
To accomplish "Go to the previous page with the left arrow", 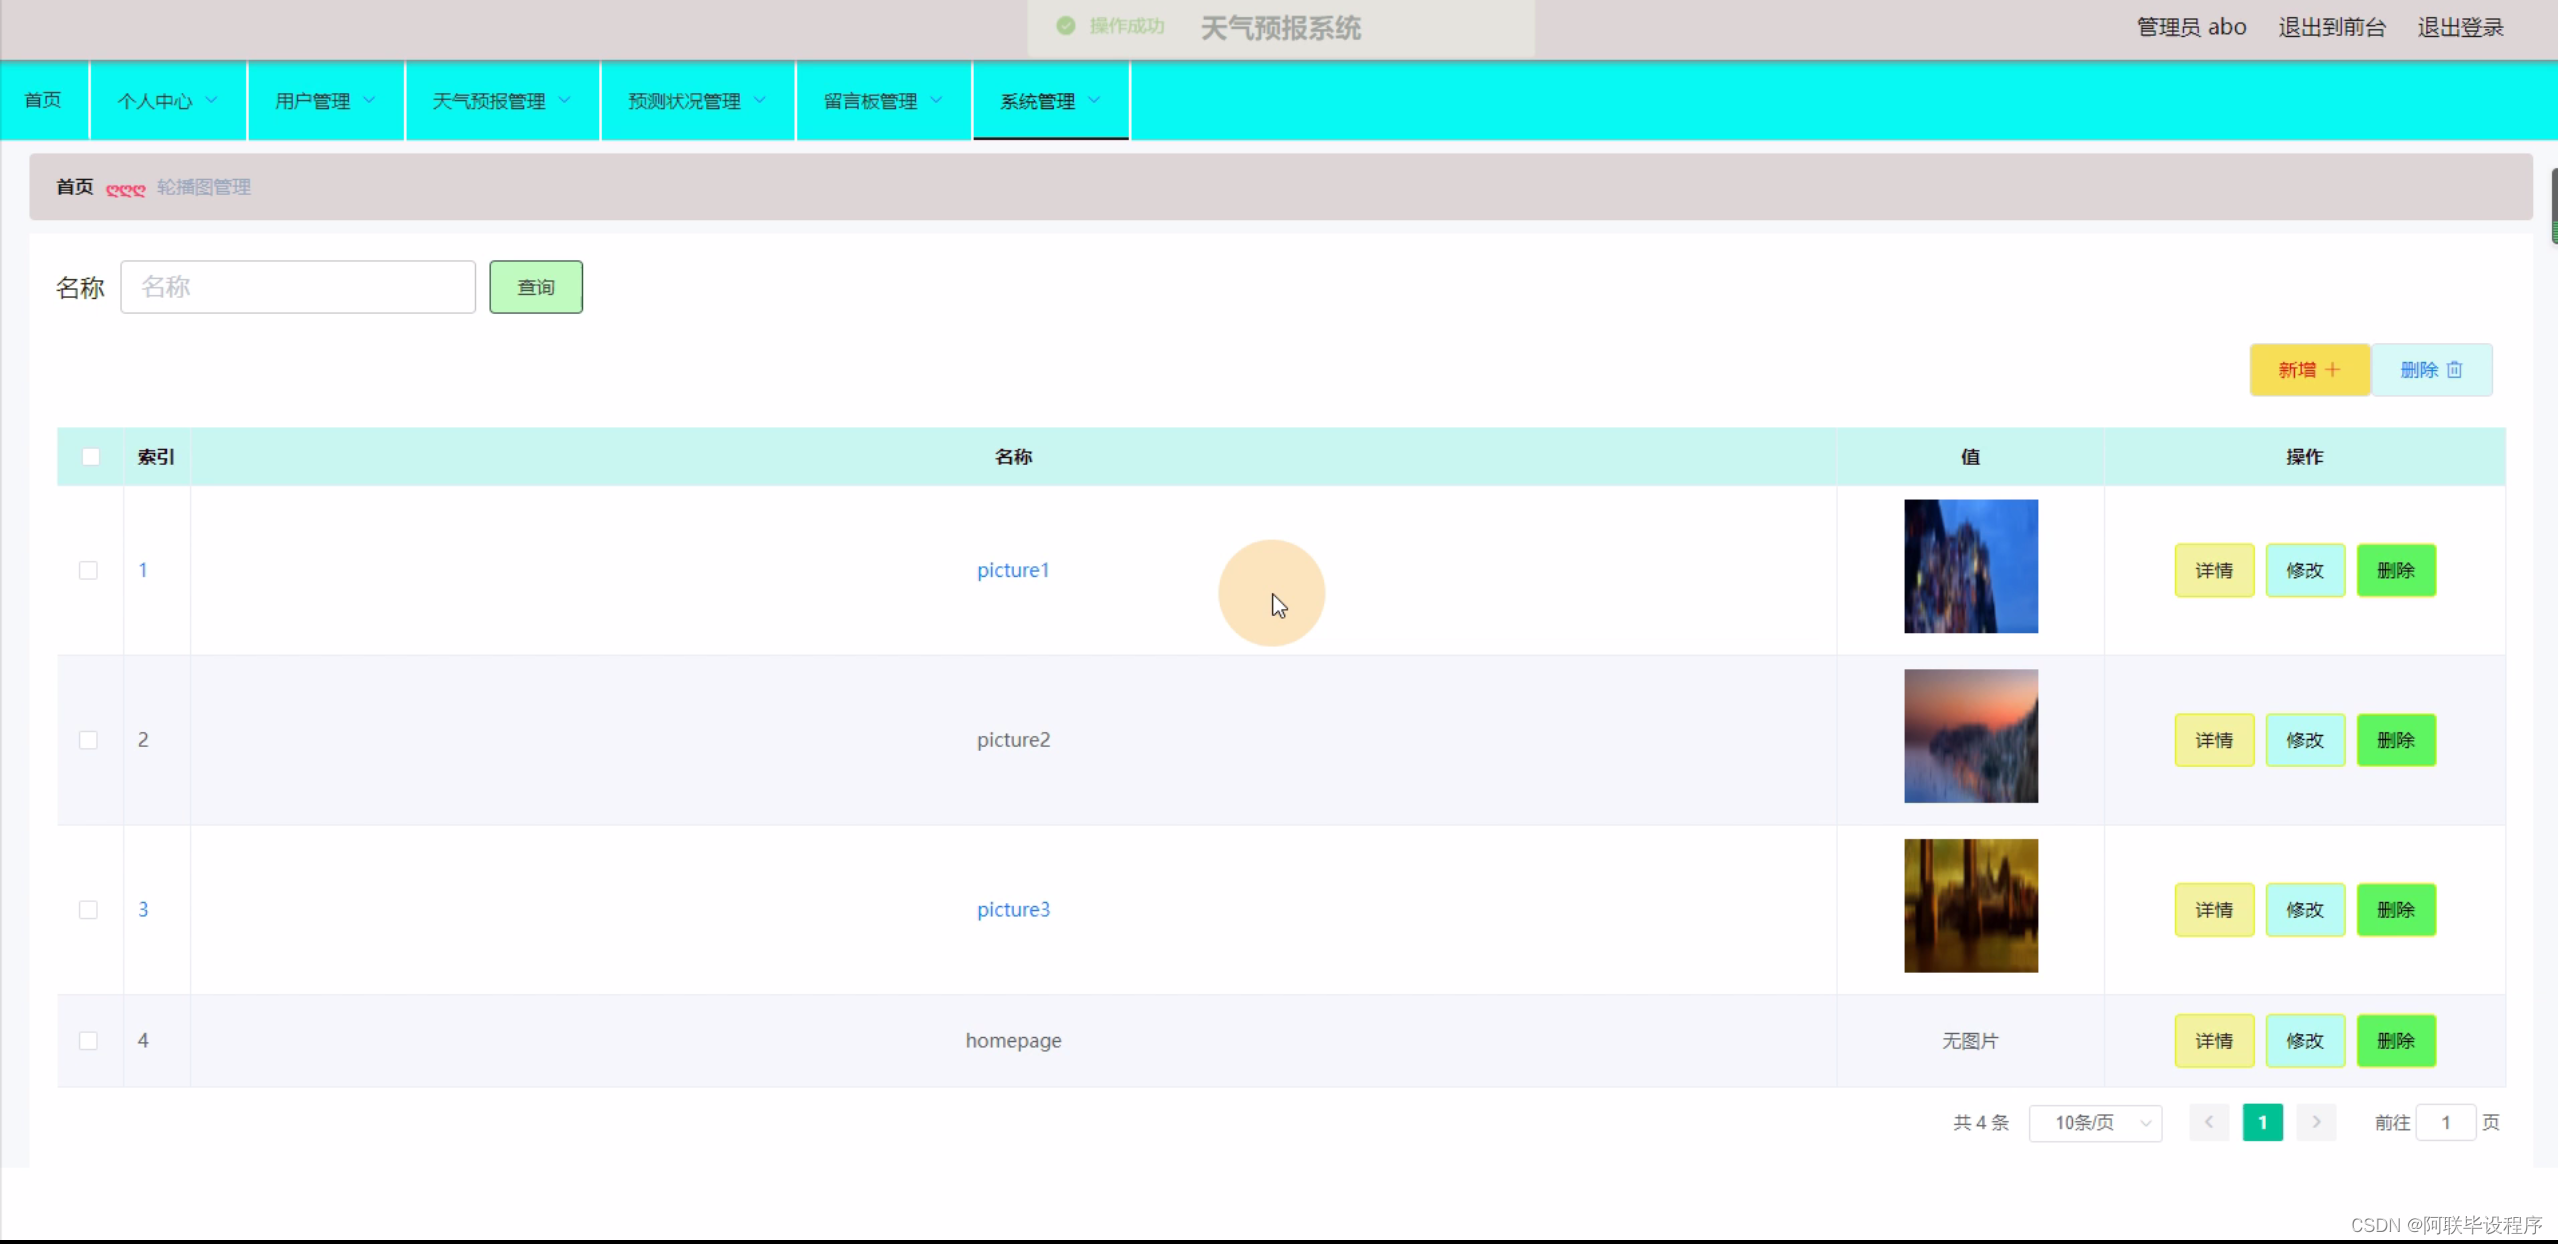I will (2209, 1122).
